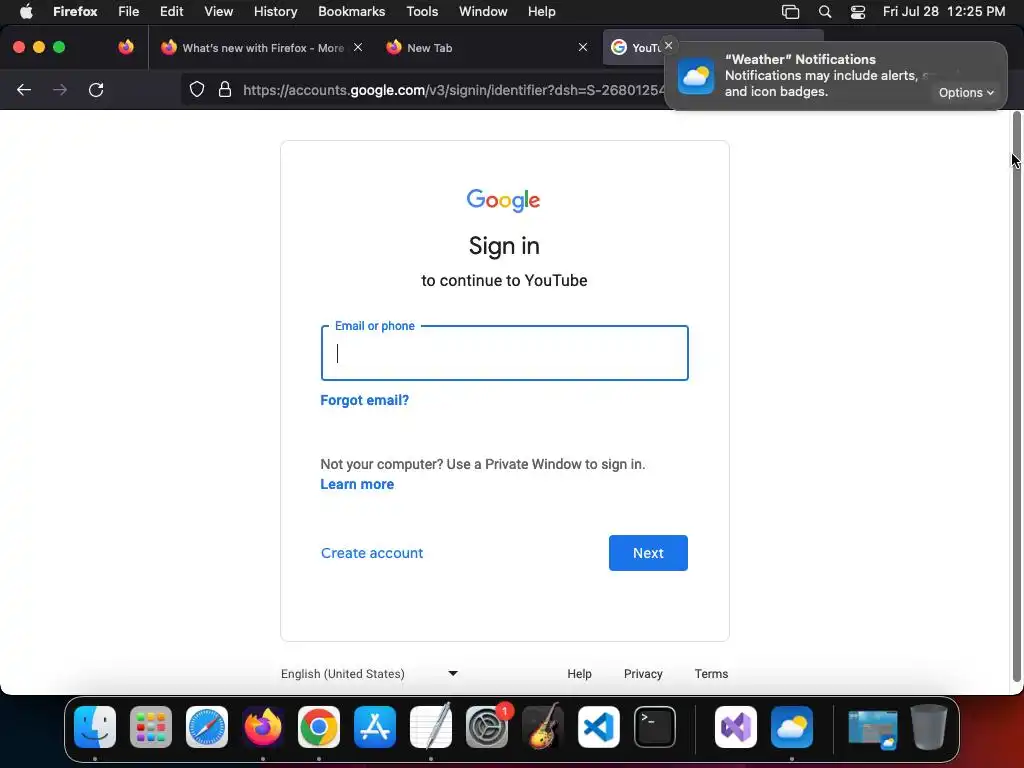Open the Firefox application menu
Screen dimensions: 1024x768
pos(75,12)
